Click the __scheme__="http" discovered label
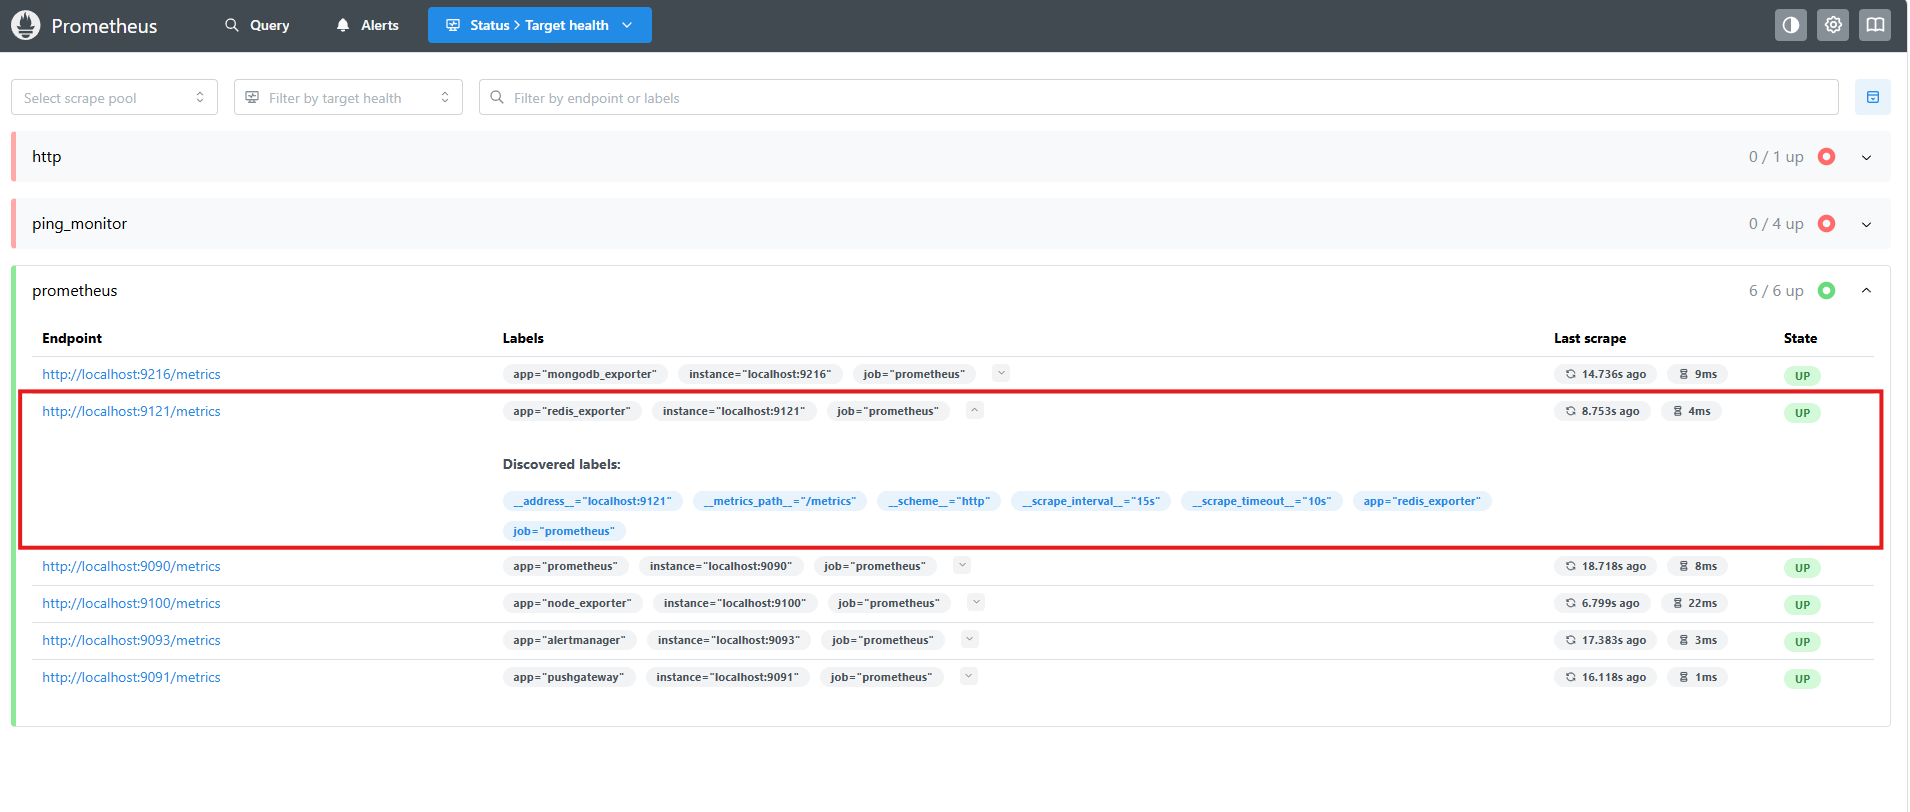The image size is (1910, 812). (939, 501)
